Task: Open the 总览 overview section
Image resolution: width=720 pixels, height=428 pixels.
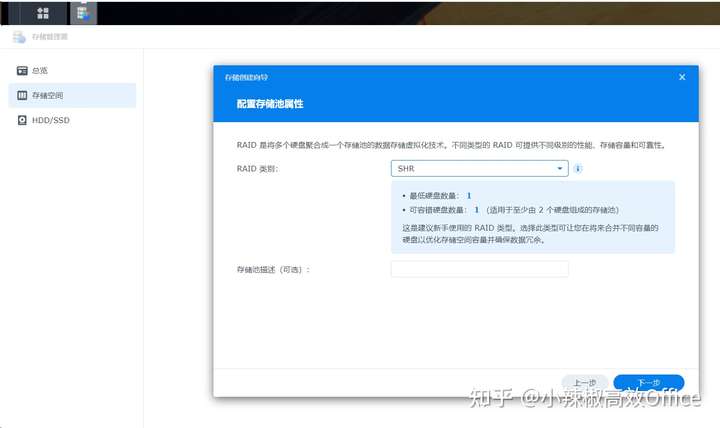Action: click(72, 71)
